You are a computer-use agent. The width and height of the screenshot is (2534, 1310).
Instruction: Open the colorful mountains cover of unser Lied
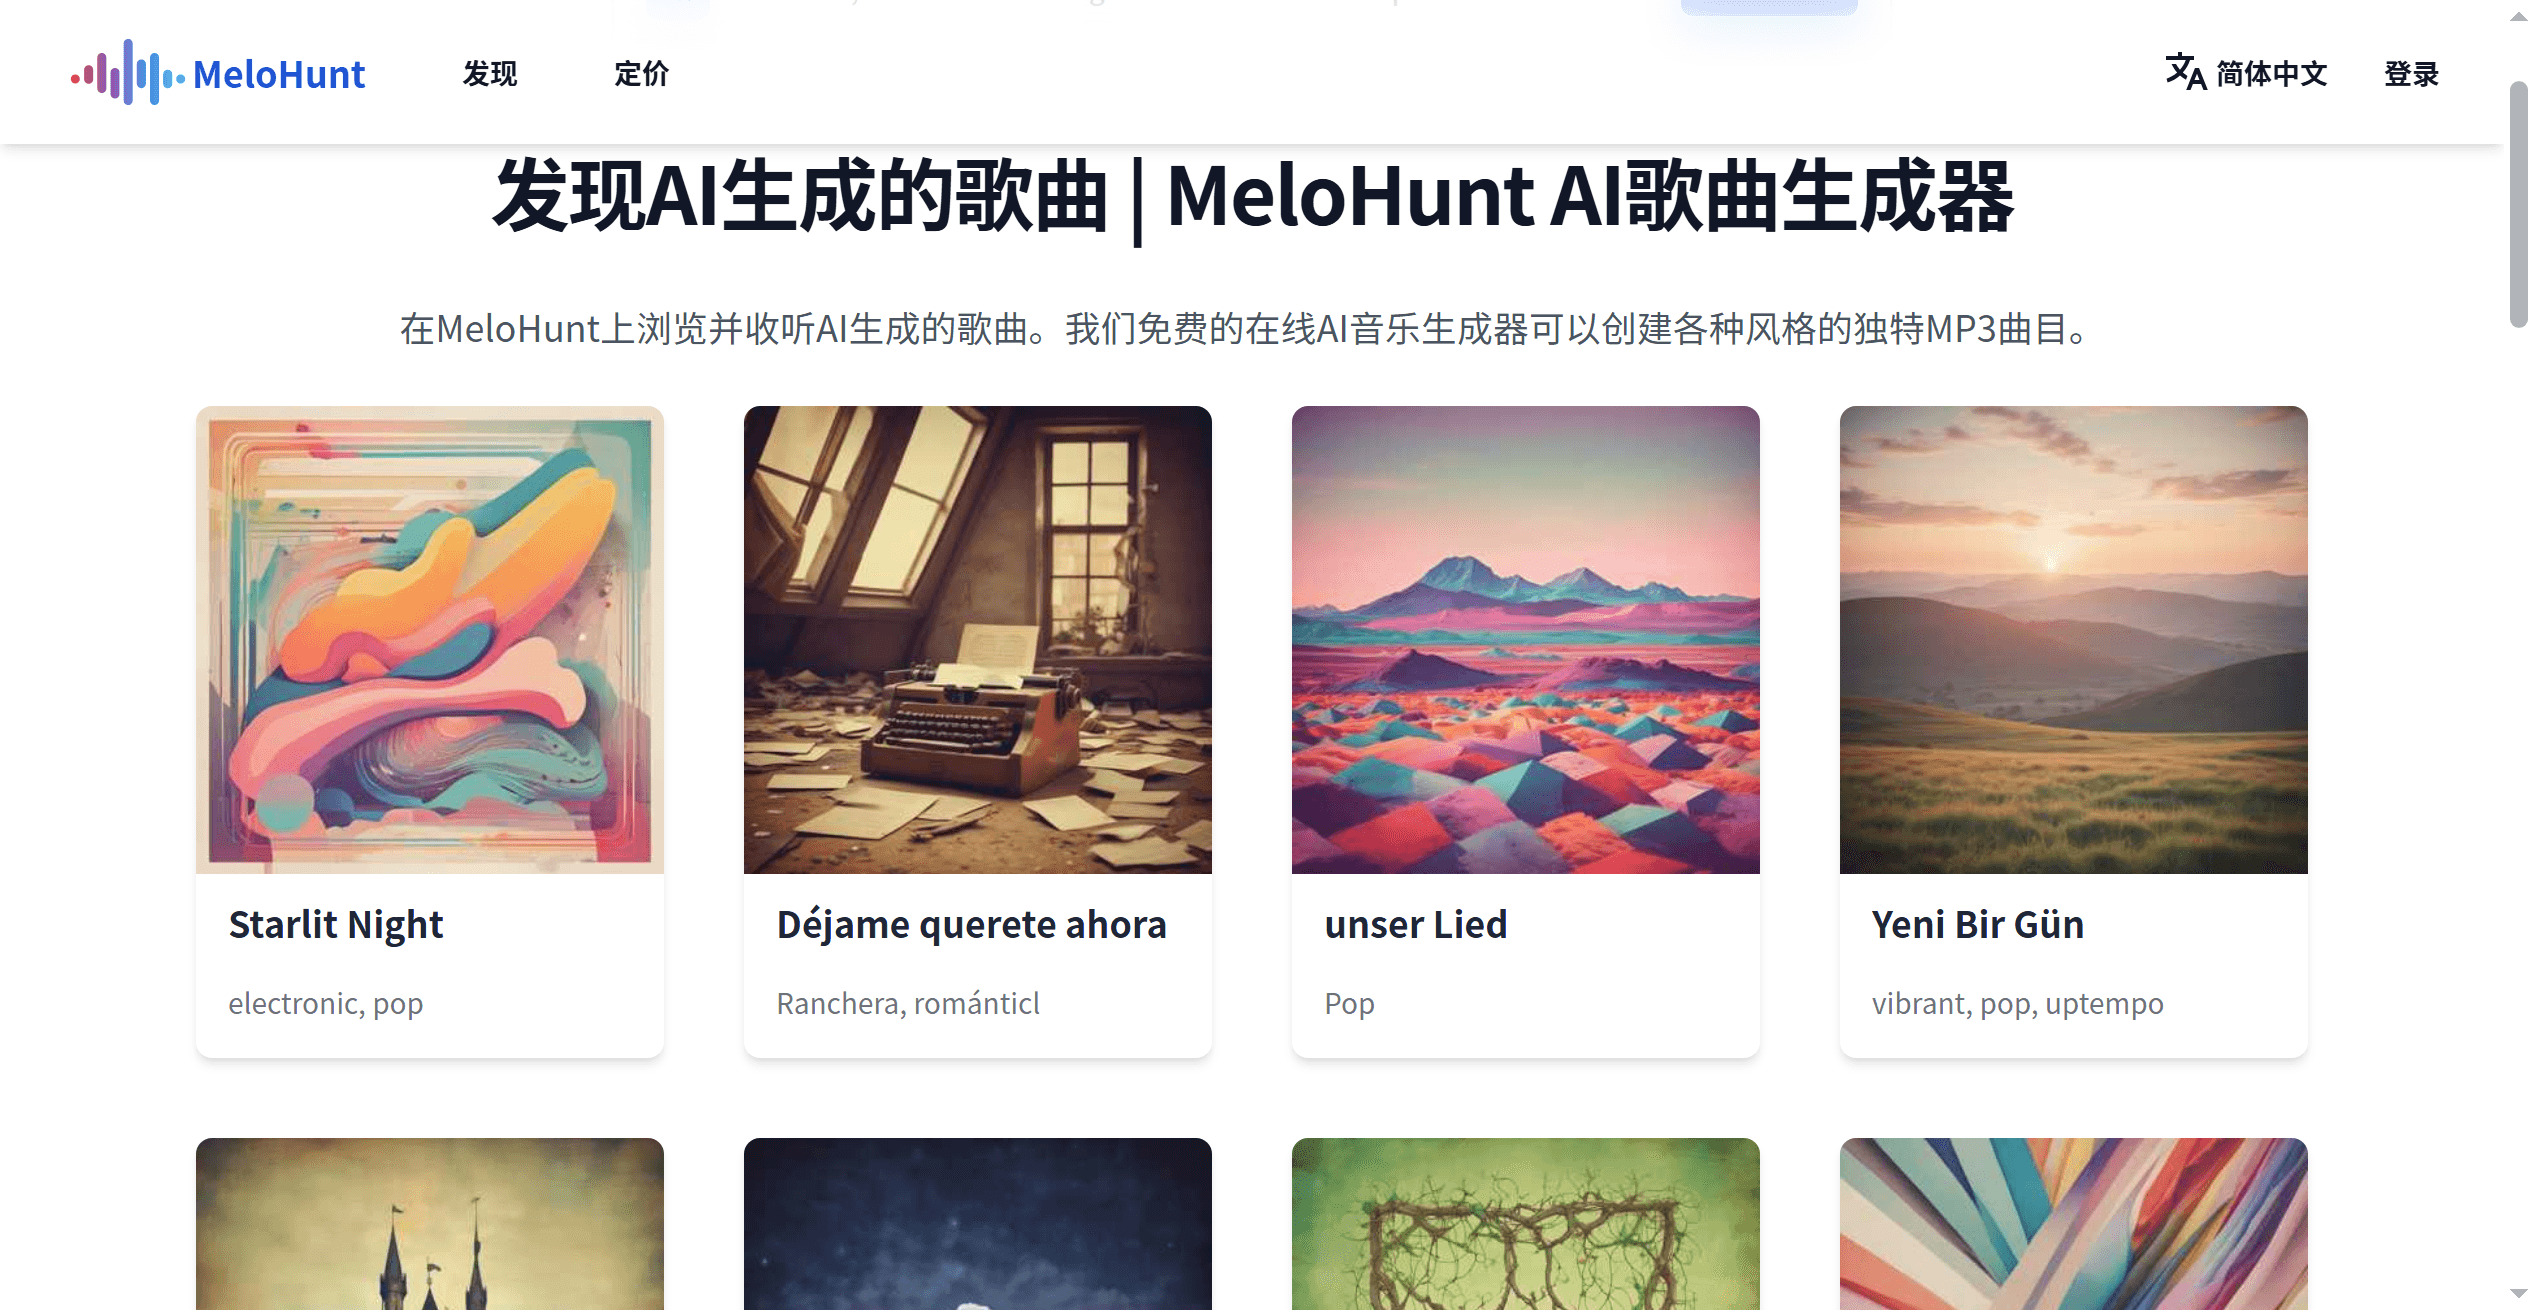[1526, 640]
